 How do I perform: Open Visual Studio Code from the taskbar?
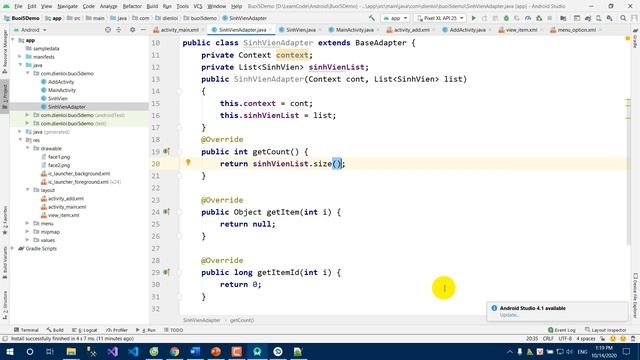pos(133,351)
